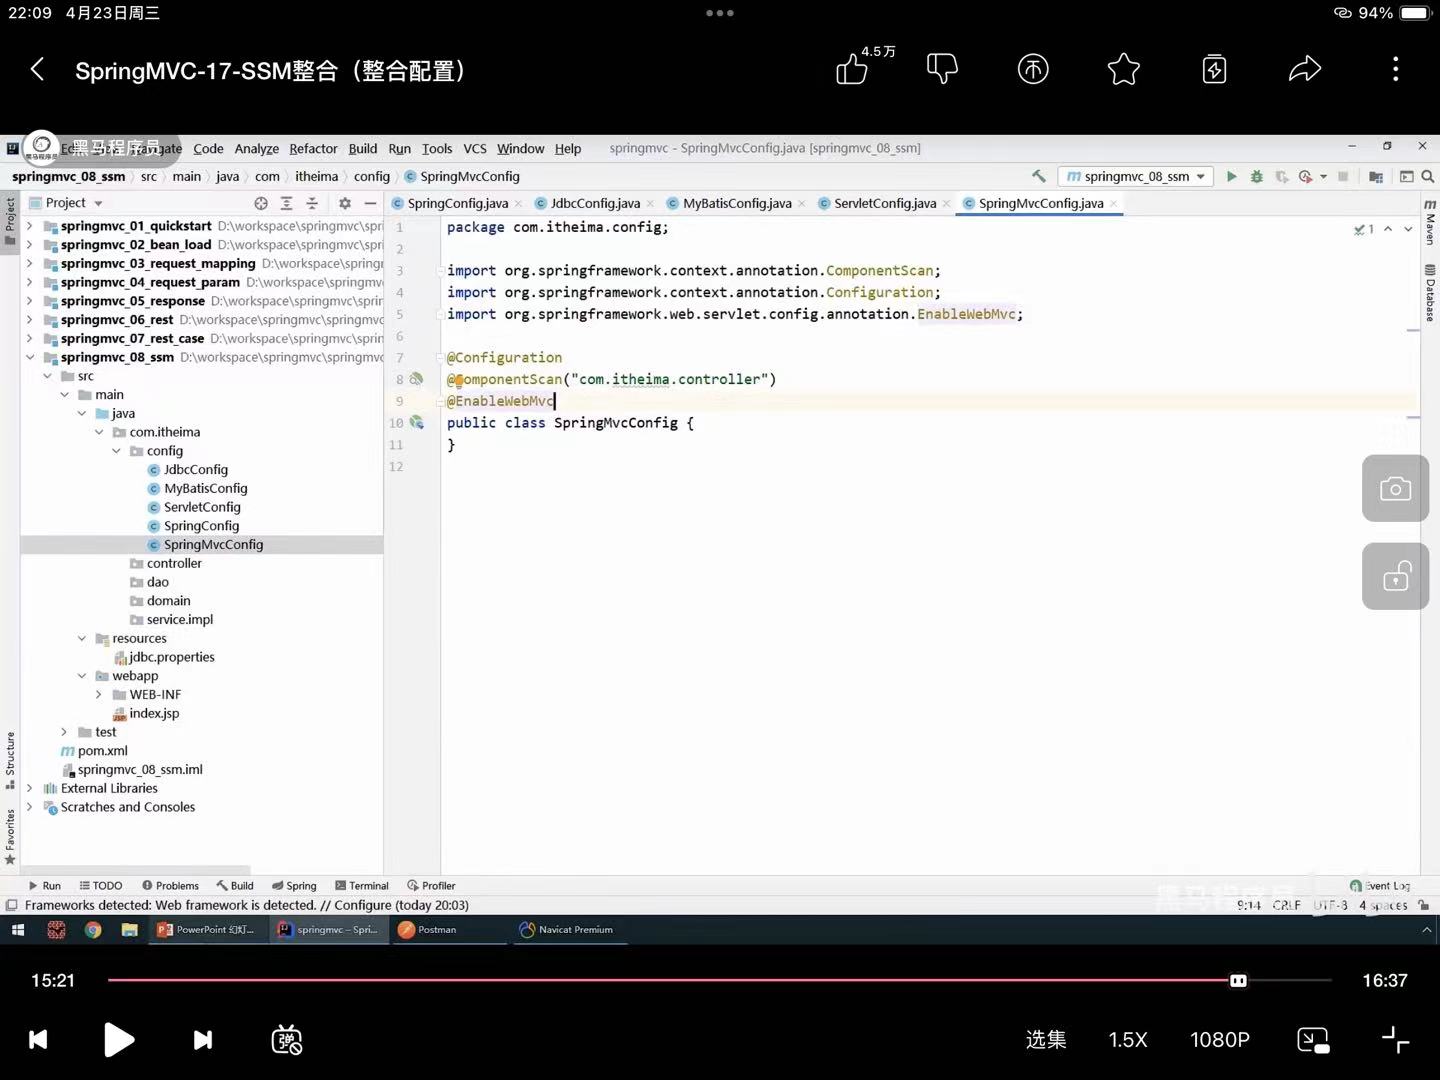Collapse the resources folder

pyautogui.click(x=82, y=638)
